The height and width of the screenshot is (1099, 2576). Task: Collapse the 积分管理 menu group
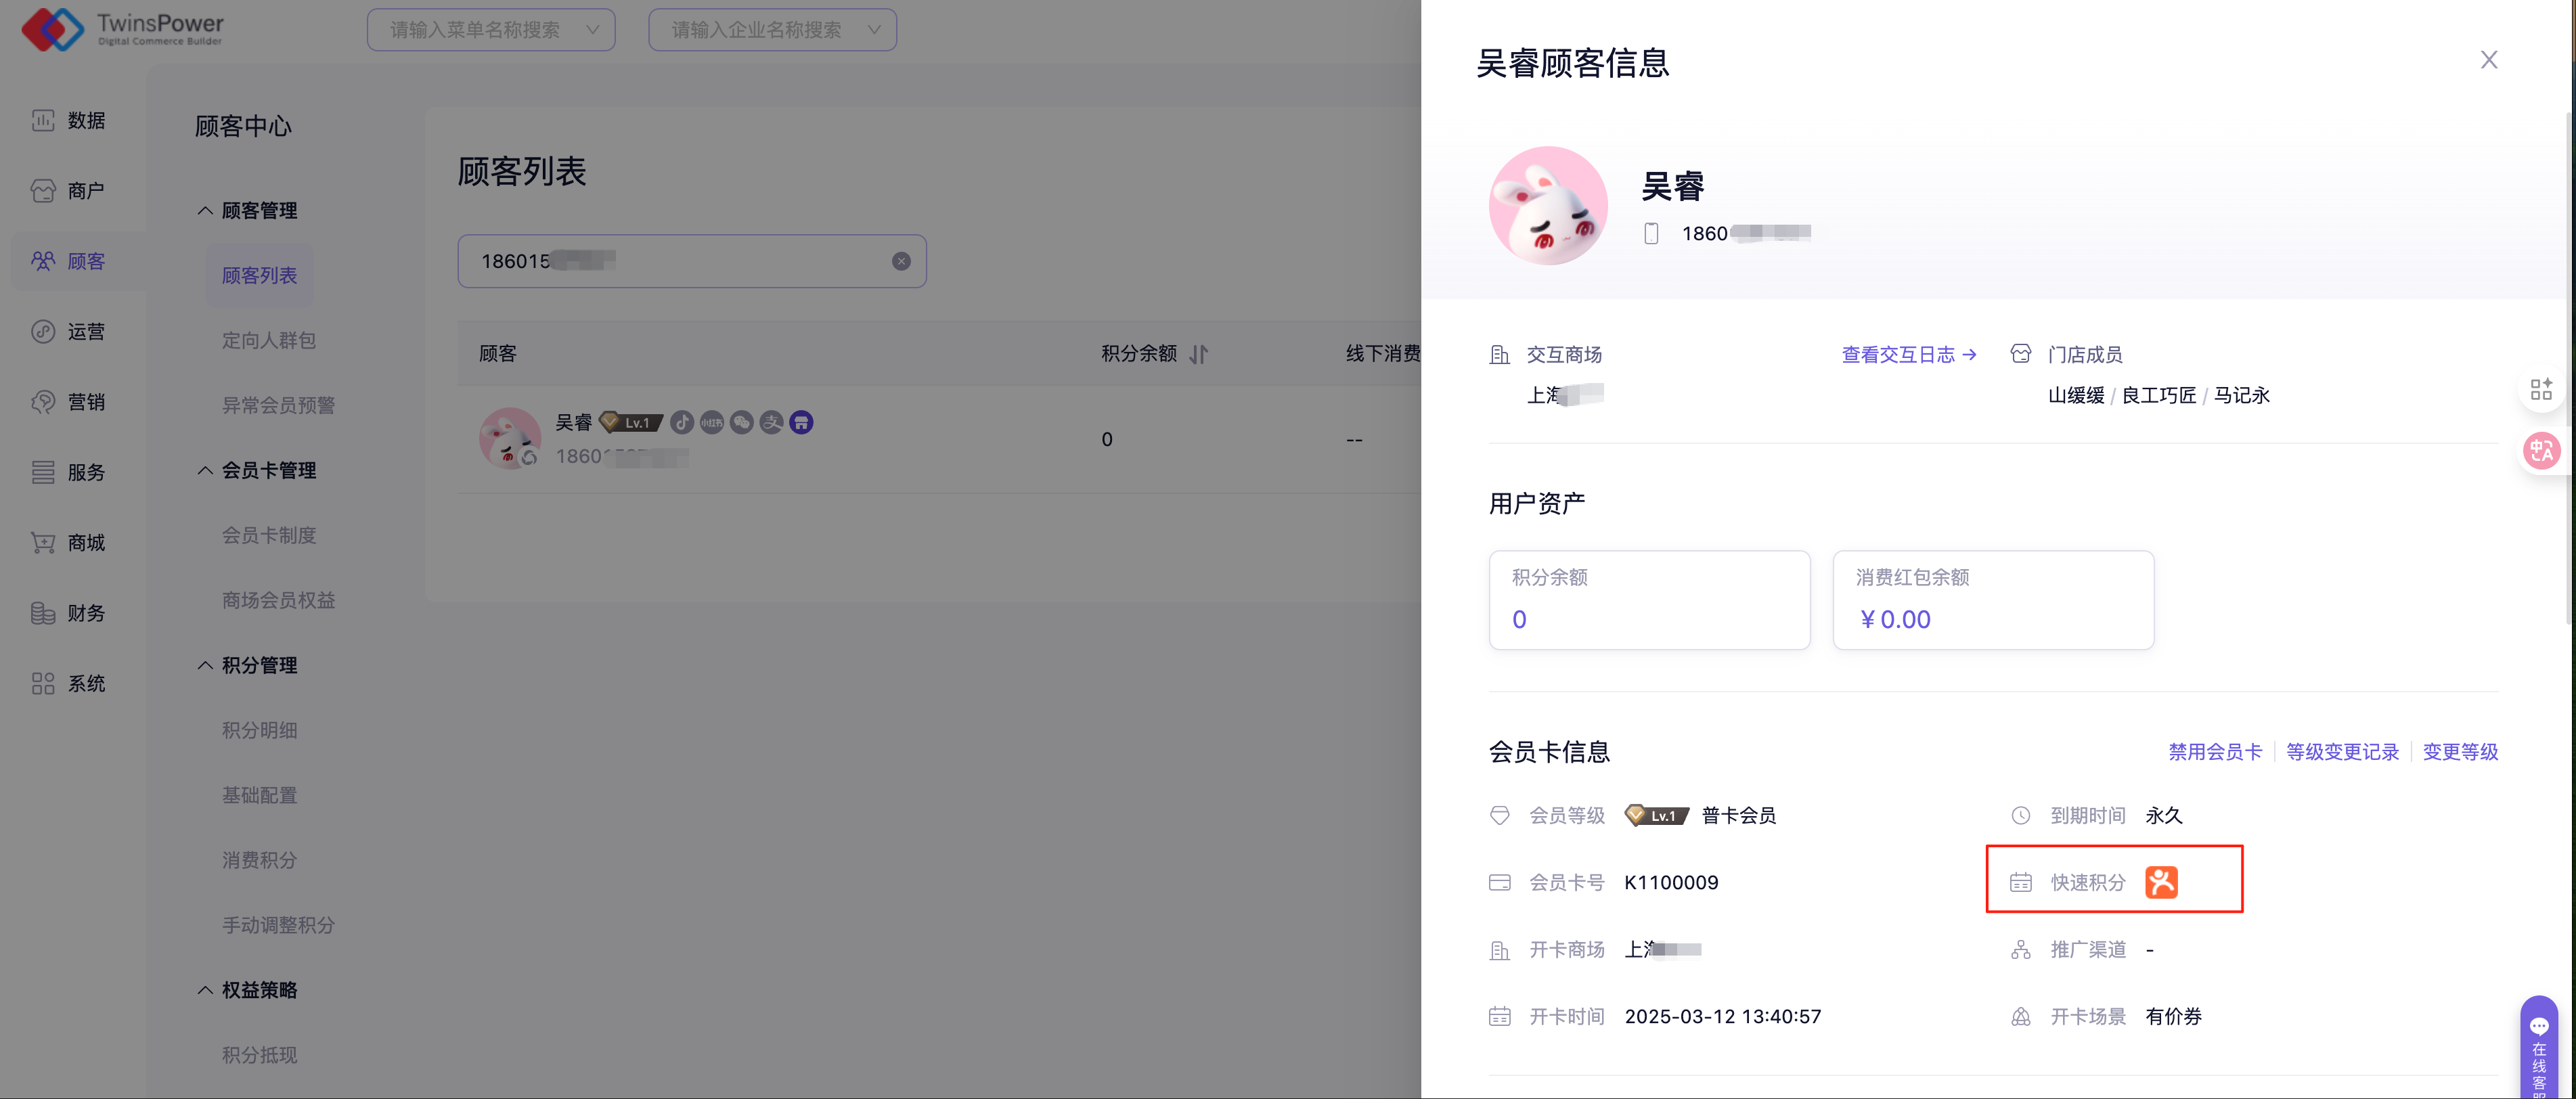205,665
